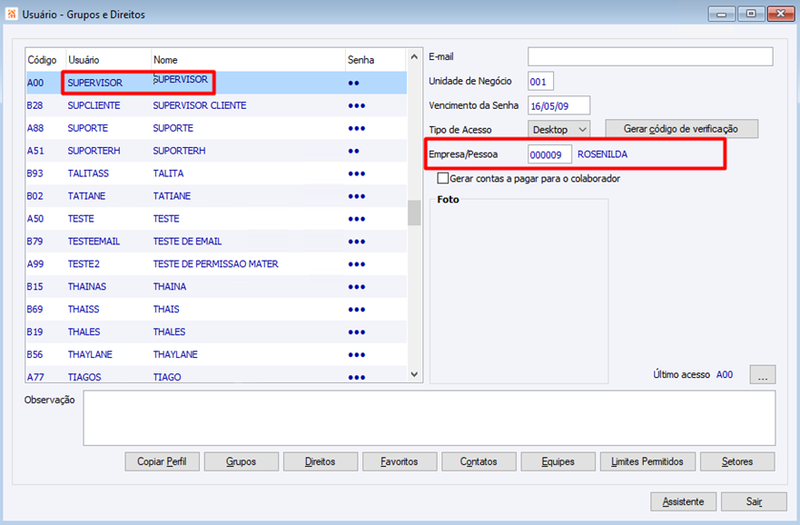Click name 'TESTE DE EMAIL'
This screenshot has height=525, width=800.
point(187,241)
